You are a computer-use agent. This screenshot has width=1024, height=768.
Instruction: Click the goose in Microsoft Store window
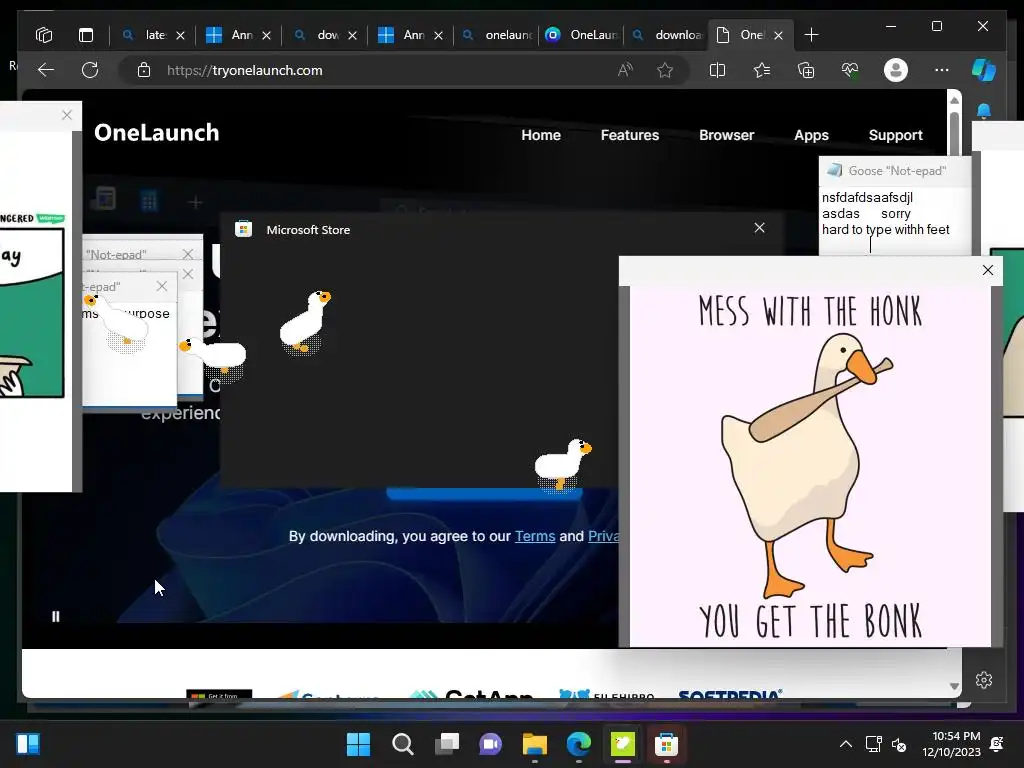point(304,321)
